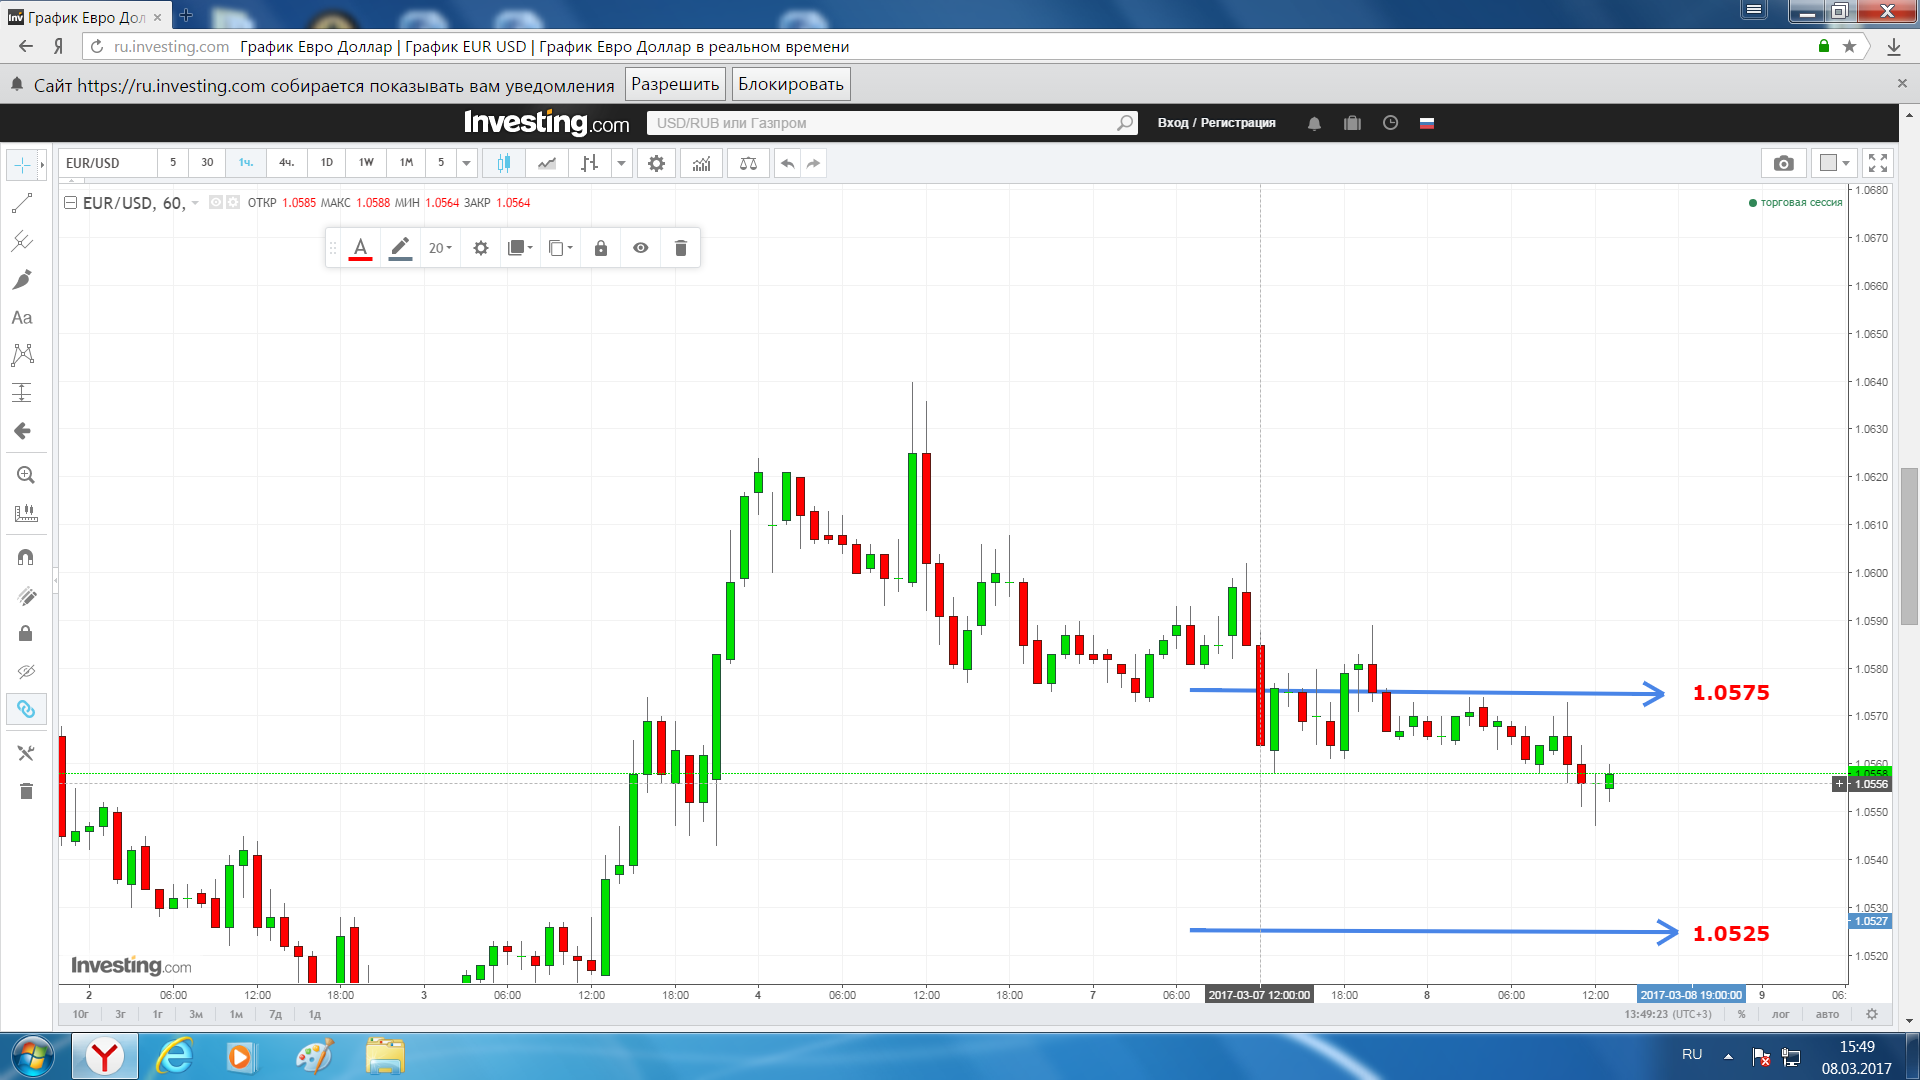Image resolution: width=1920 pixels, height=1080 pixels.
Task: Expand timeframe list dropdown arrow
Action: (466, 163)
